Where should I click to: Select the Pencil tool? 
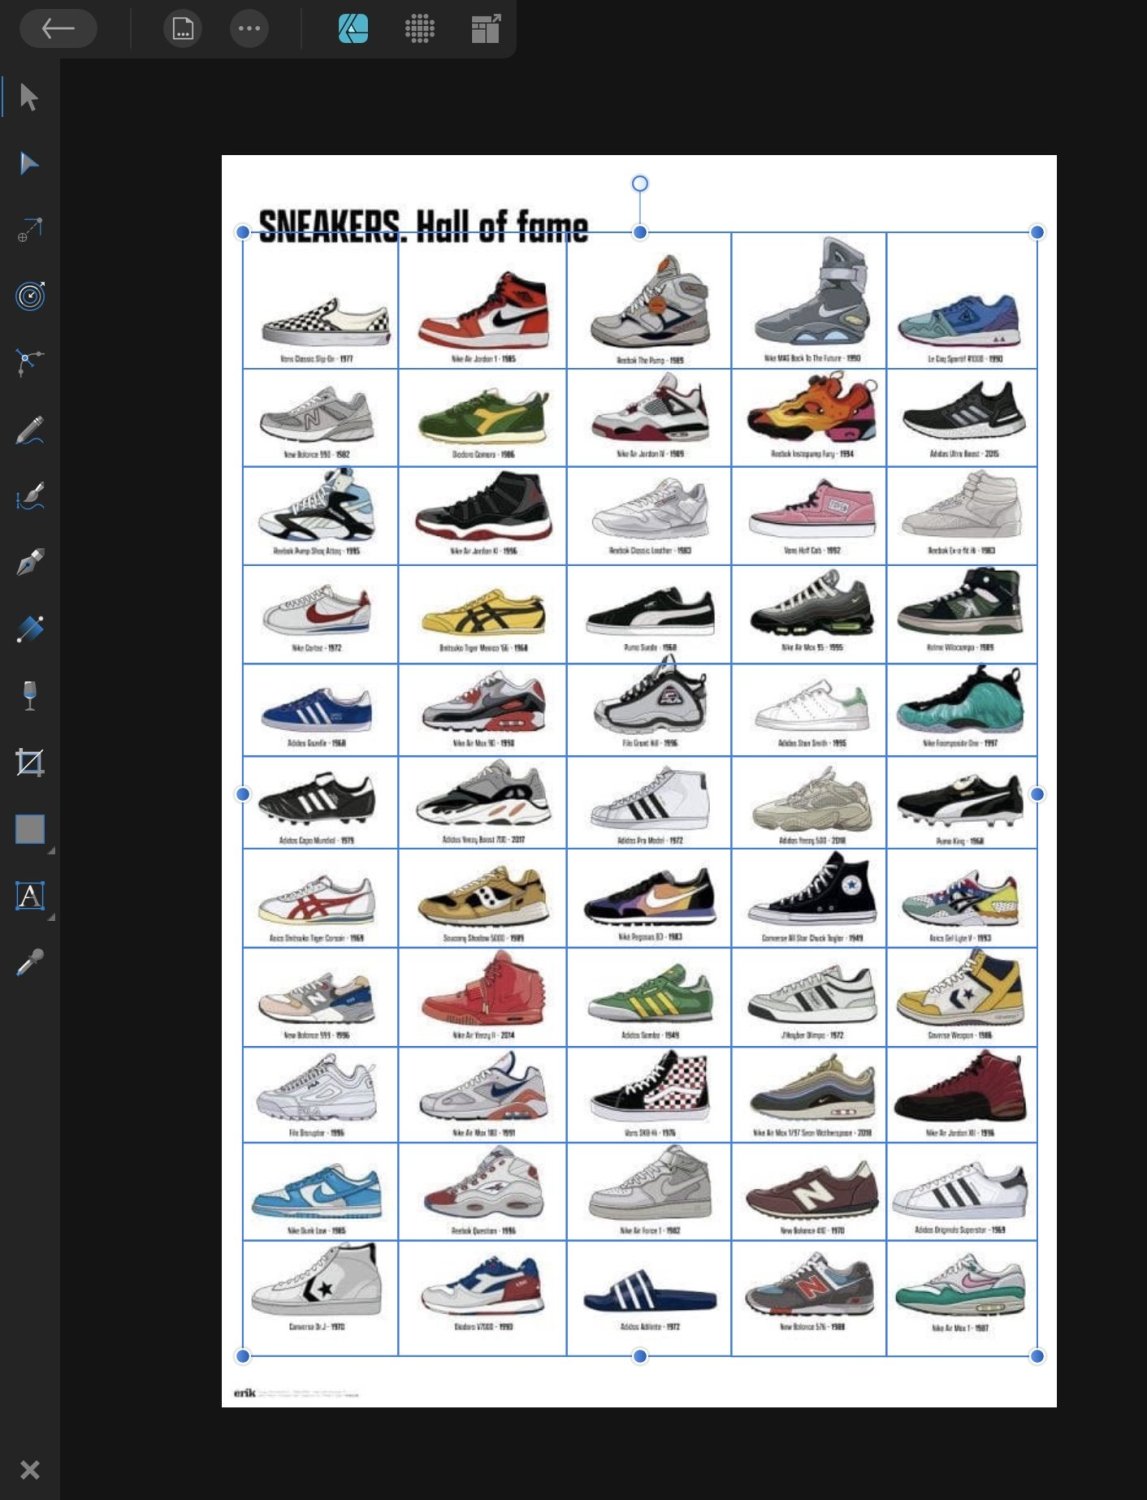(29, 430)
